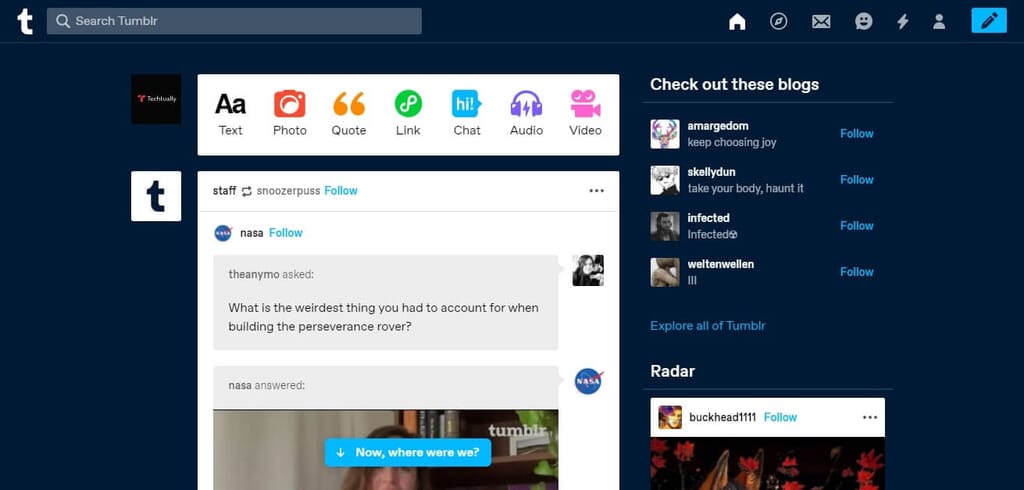The width and height of the screenshot is (1024, 490).
Task: Click the staff blog Tumblr avatar
Action: [x=156, y=196]
